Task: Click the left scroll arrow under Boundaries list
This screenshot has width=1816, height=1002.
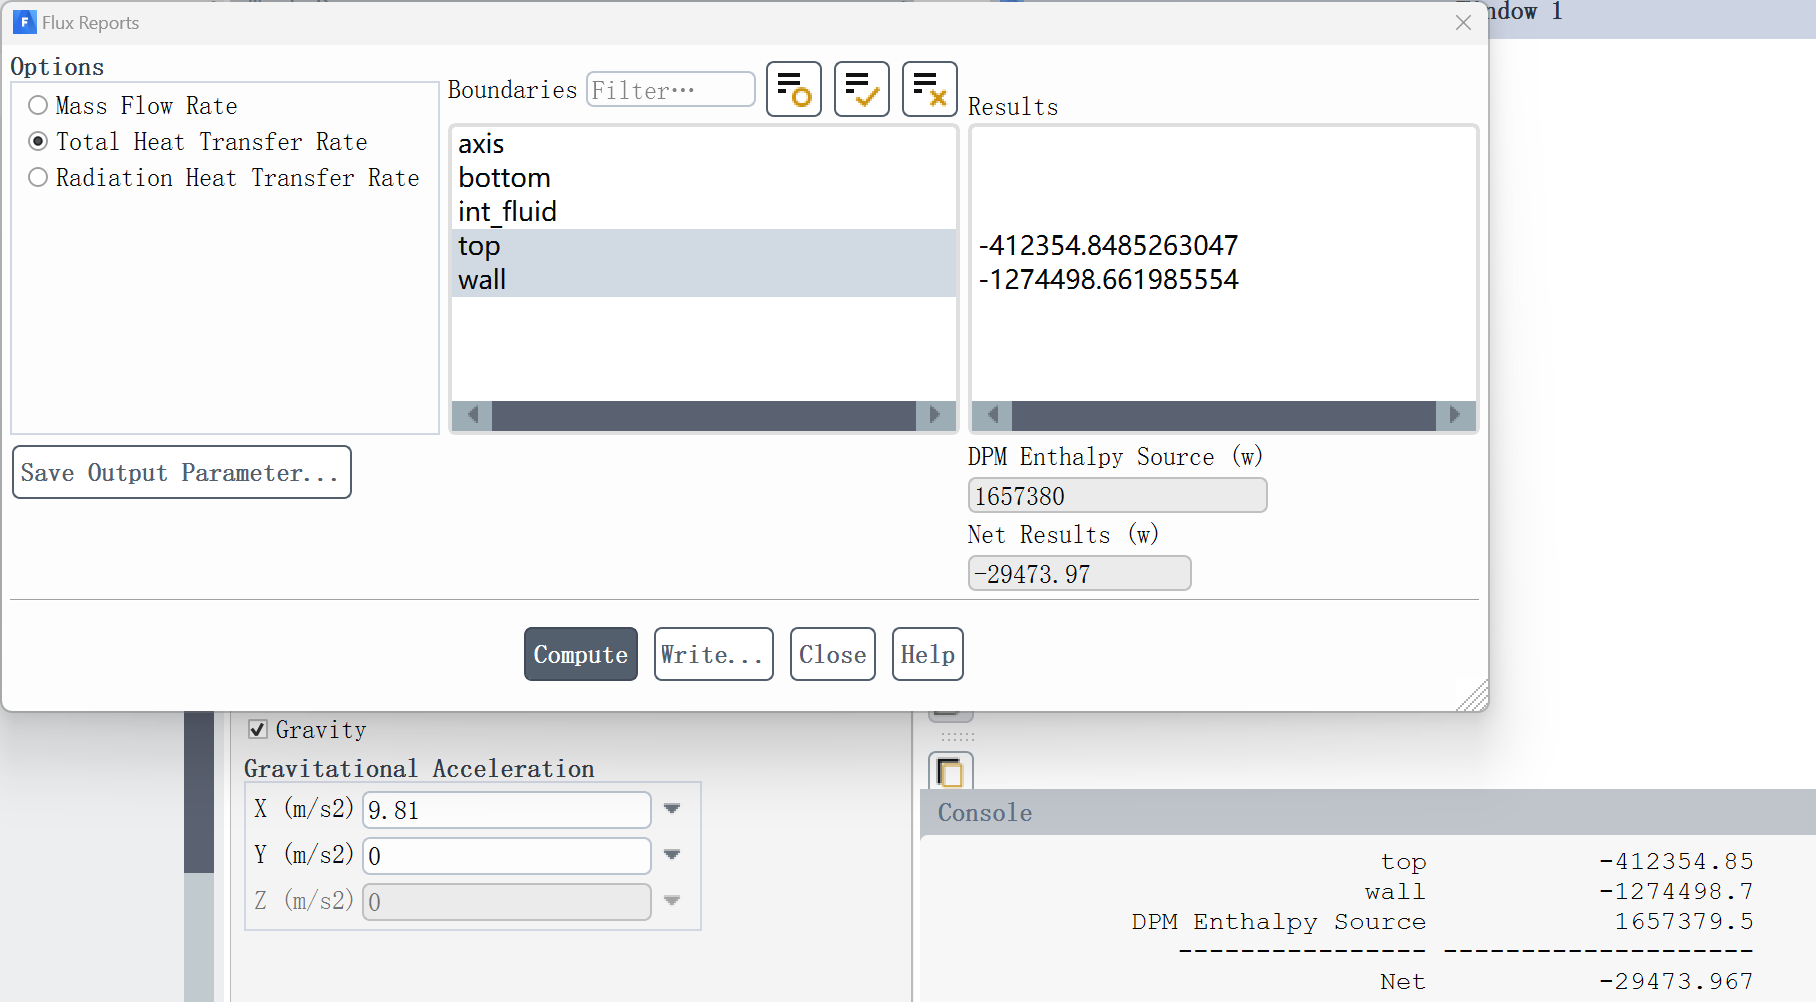Action: point(472,415)
